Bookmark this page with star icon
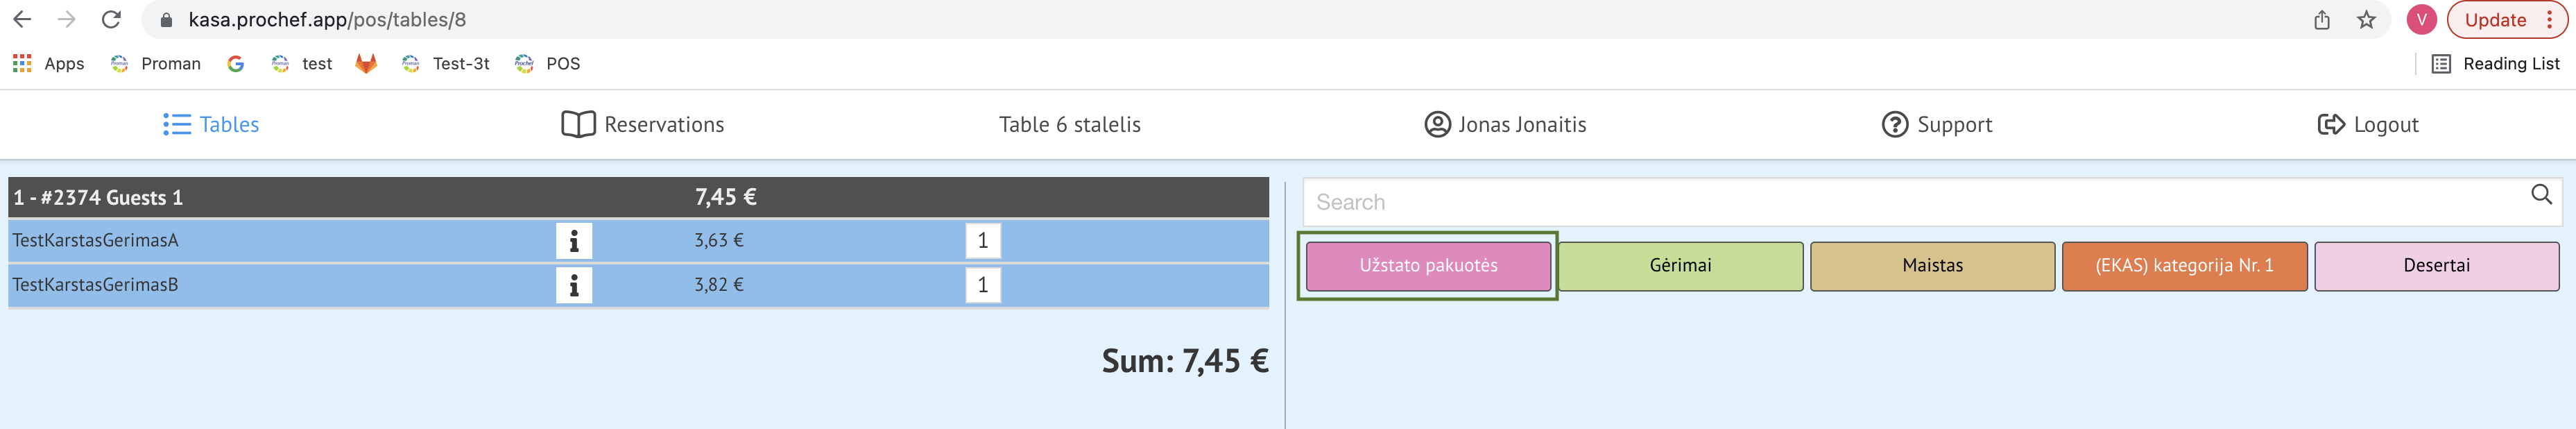 [x=2366, y=20]
